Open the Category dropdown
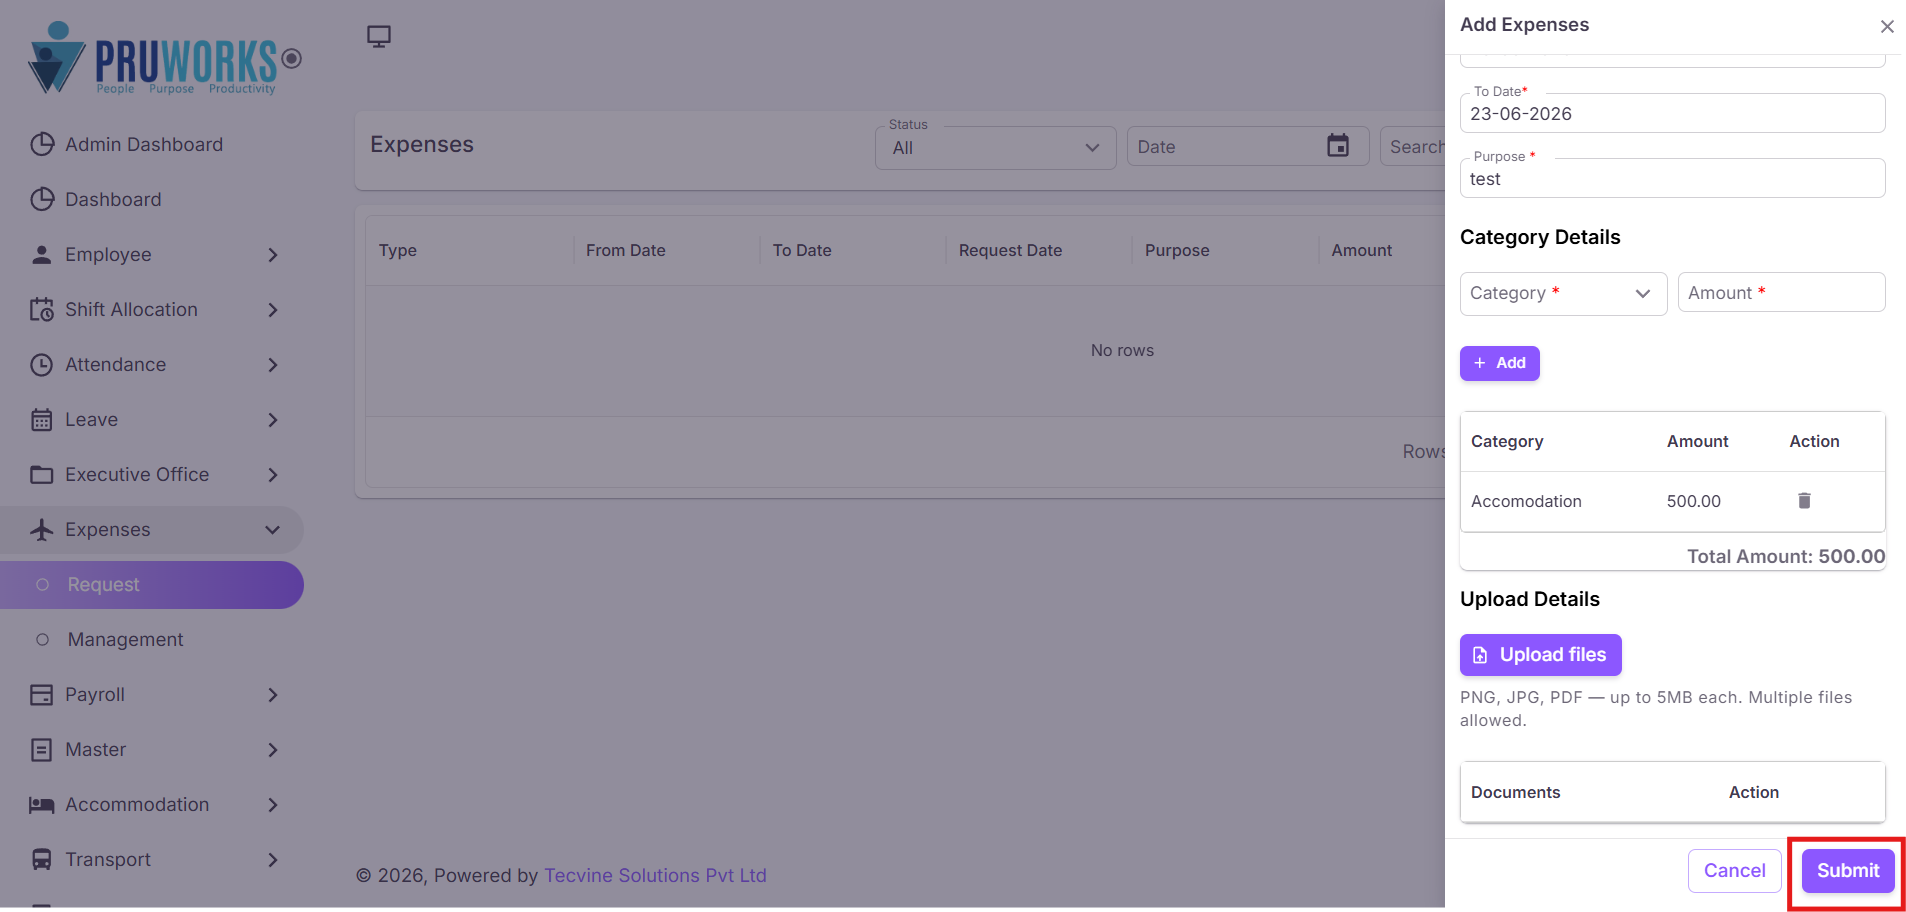This screenshot has height=912, width=1906. pyautogui.click(x=1563, y=293)
